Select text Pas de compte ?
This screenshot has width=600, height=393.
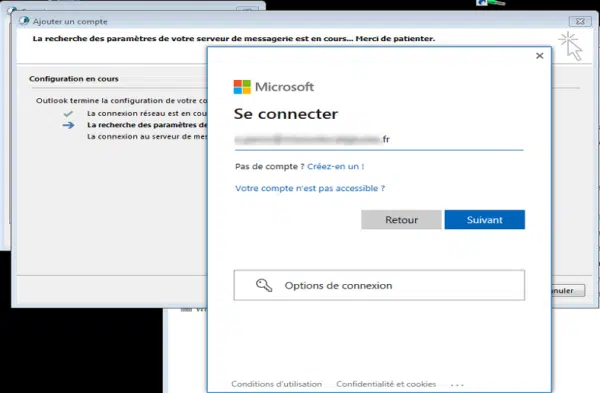pos(270,166)
